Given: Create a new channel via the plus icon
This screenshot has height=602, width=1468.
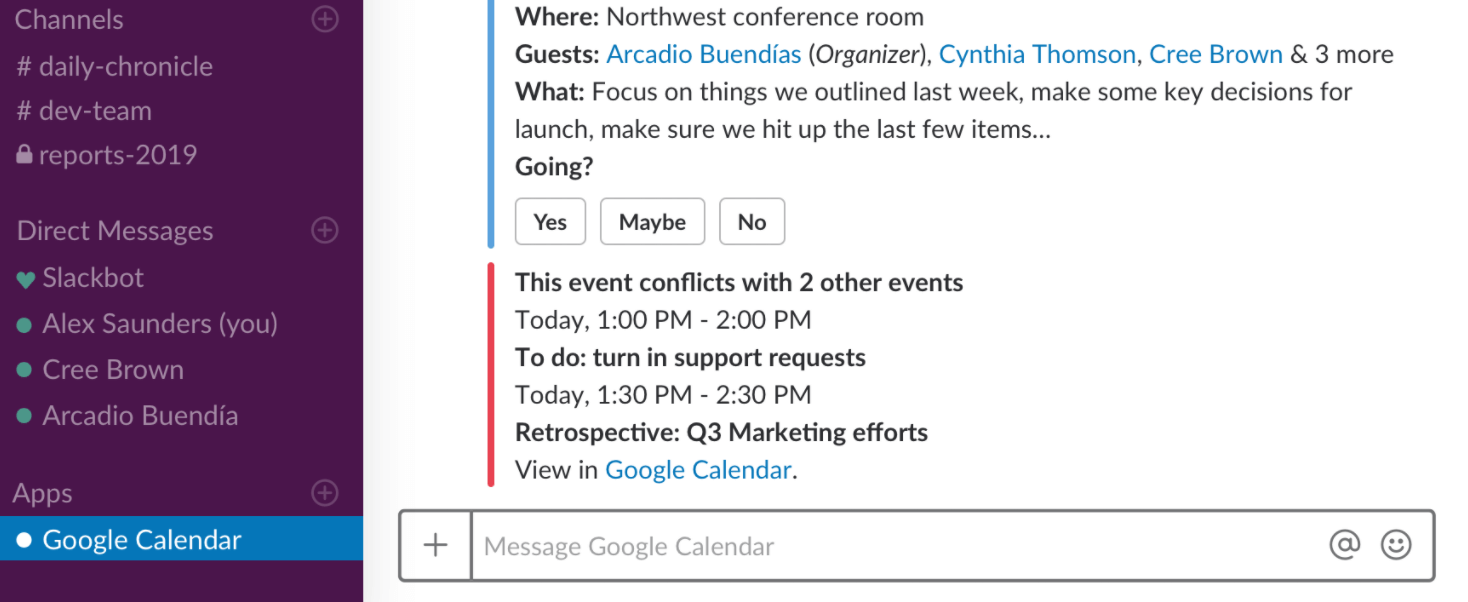Looking at the screenshot, I should (325, 19).
